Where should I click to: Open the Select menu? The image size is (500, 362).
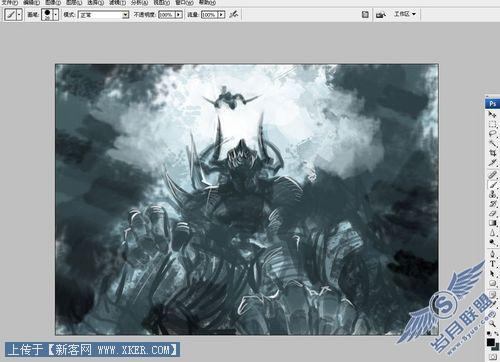click(x=96, y=2)
